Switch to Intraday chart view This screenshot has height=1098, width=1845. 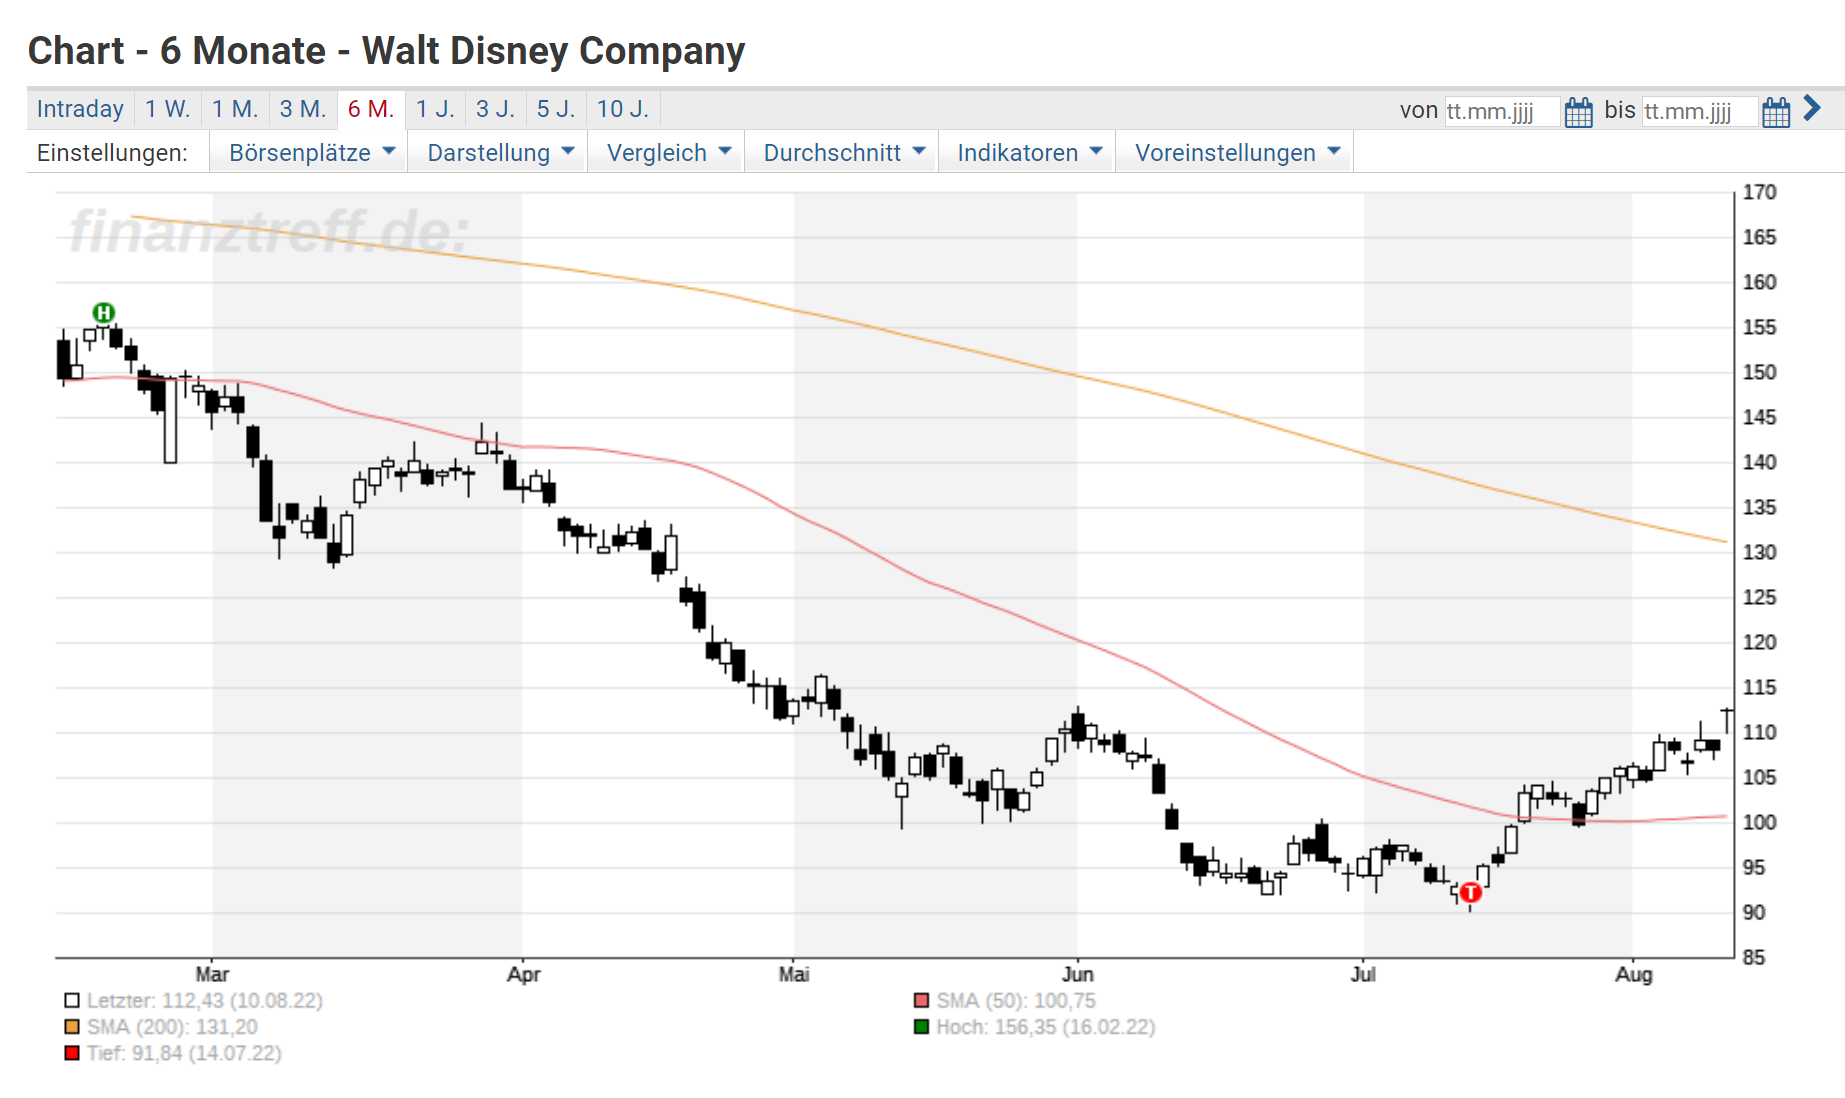tap(80, 109)
